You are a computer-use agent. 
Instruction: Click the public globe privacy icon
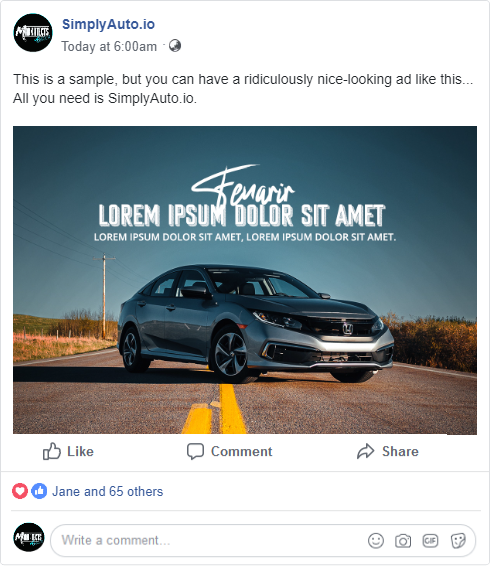point(175,46)
